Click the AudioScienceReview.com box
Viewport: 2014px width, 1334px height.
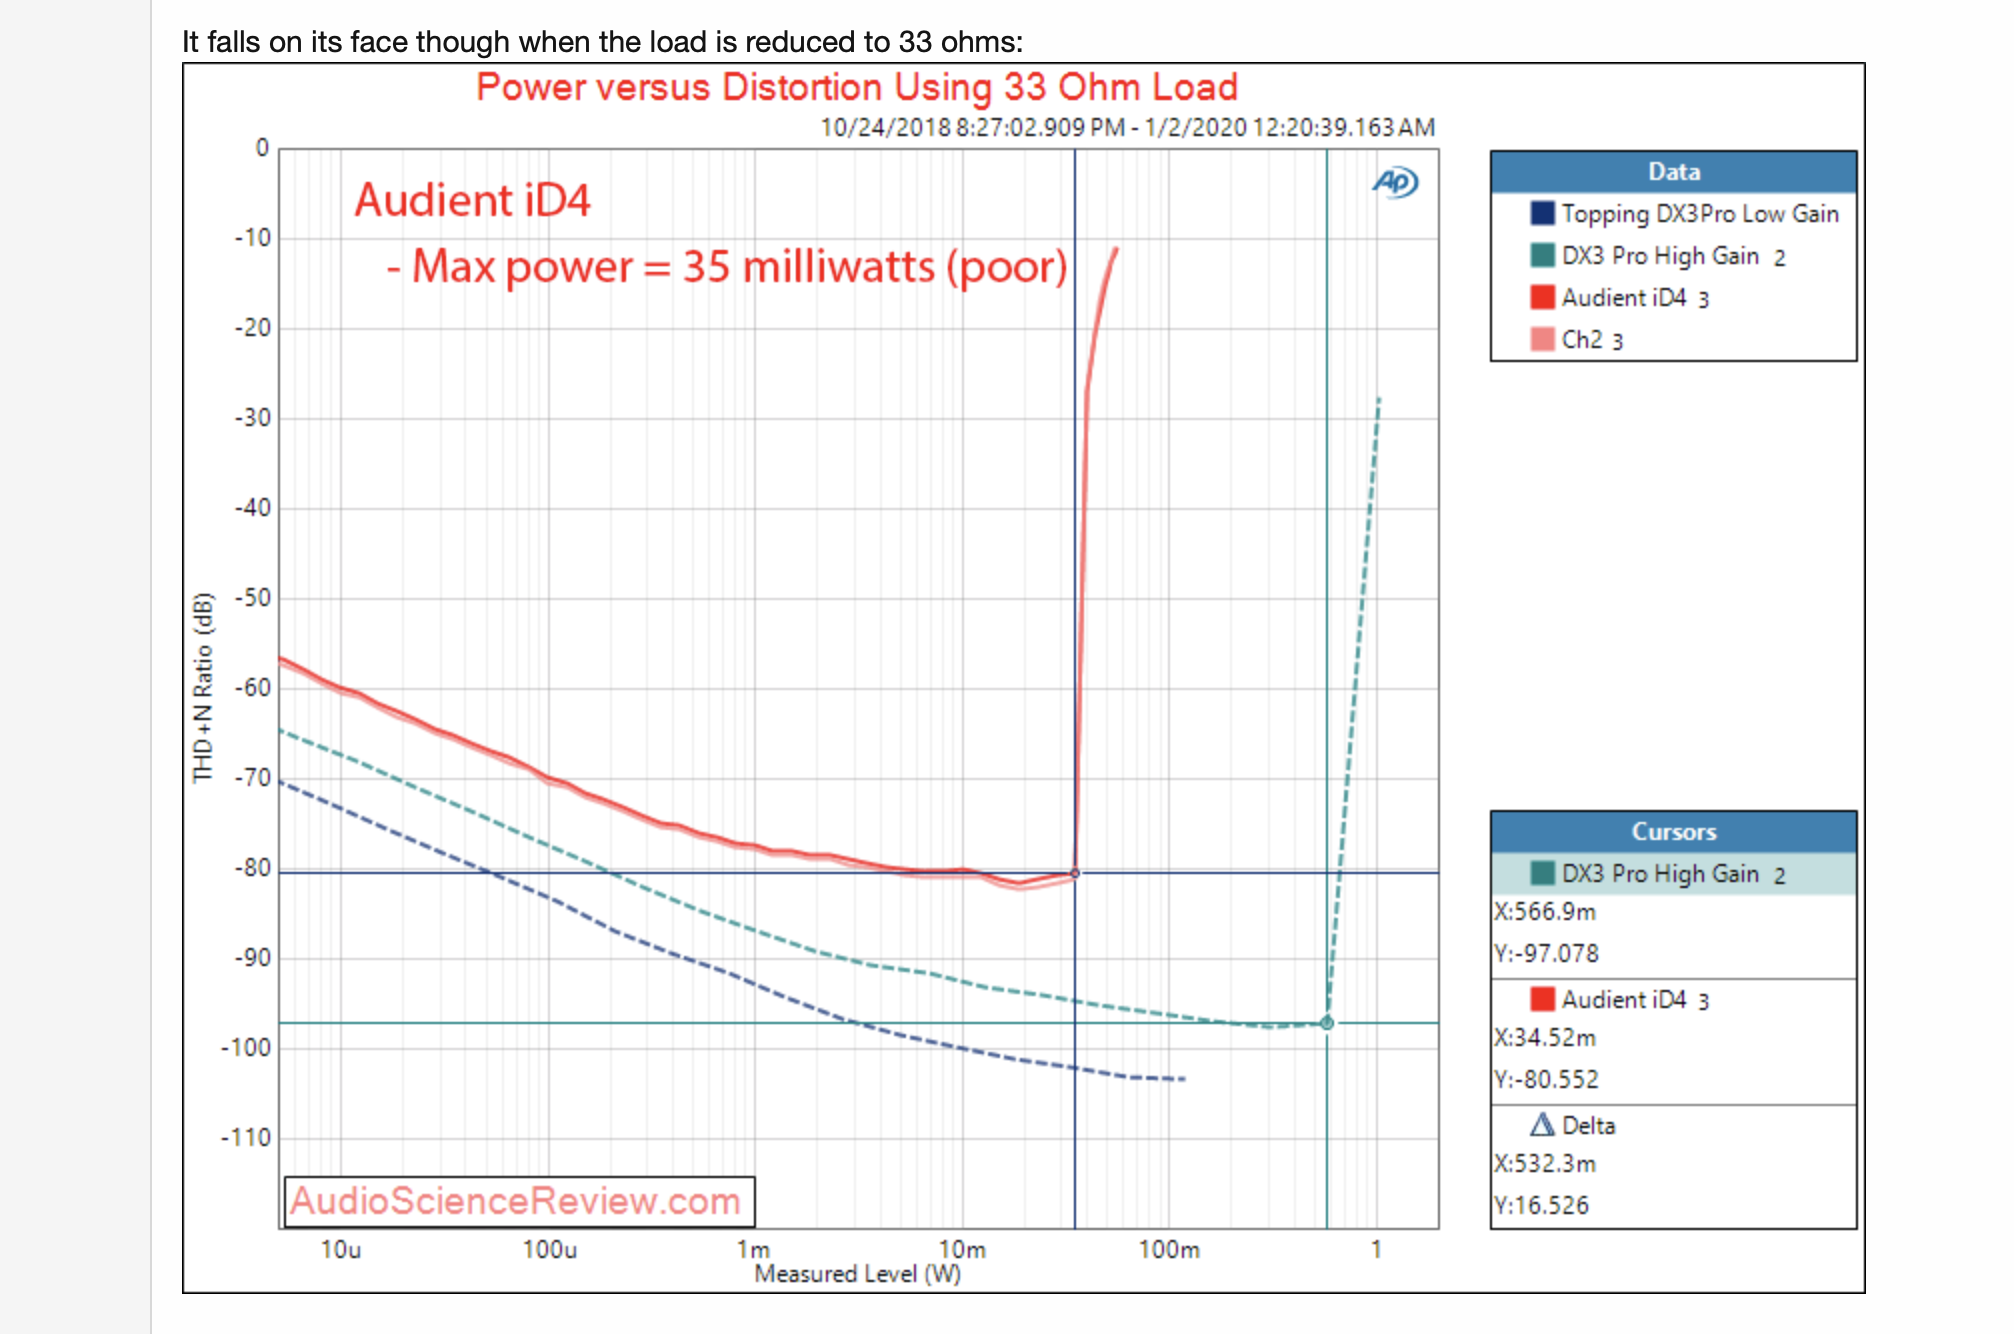(519, 1201)
